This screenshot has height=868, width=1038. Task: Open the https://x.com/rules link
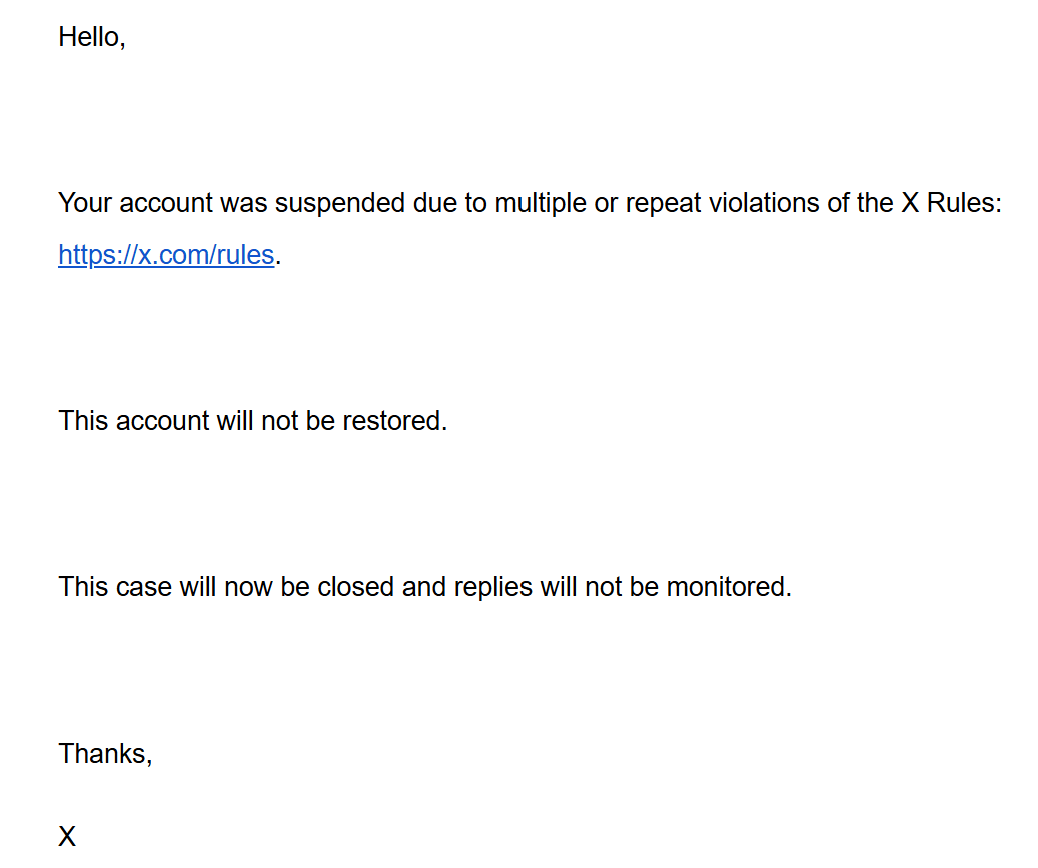click(x=166, y=255)
